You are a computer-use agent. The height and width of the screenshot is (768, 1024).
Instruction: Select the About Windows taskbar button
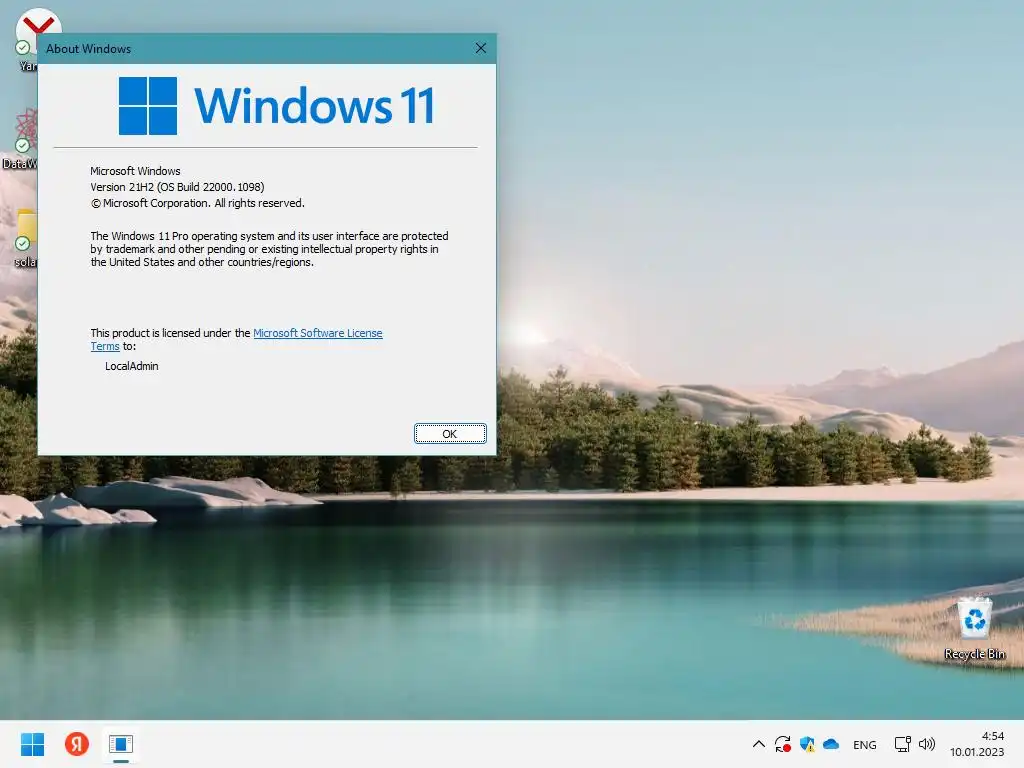121,744
